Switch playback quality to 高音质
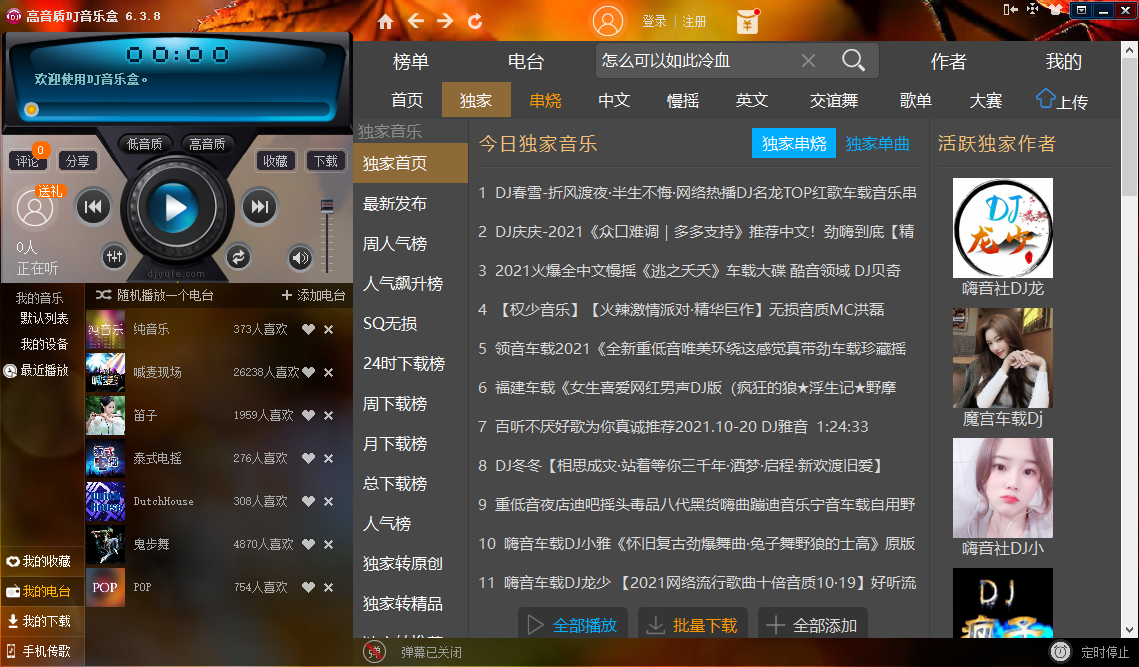 (207, 143)
